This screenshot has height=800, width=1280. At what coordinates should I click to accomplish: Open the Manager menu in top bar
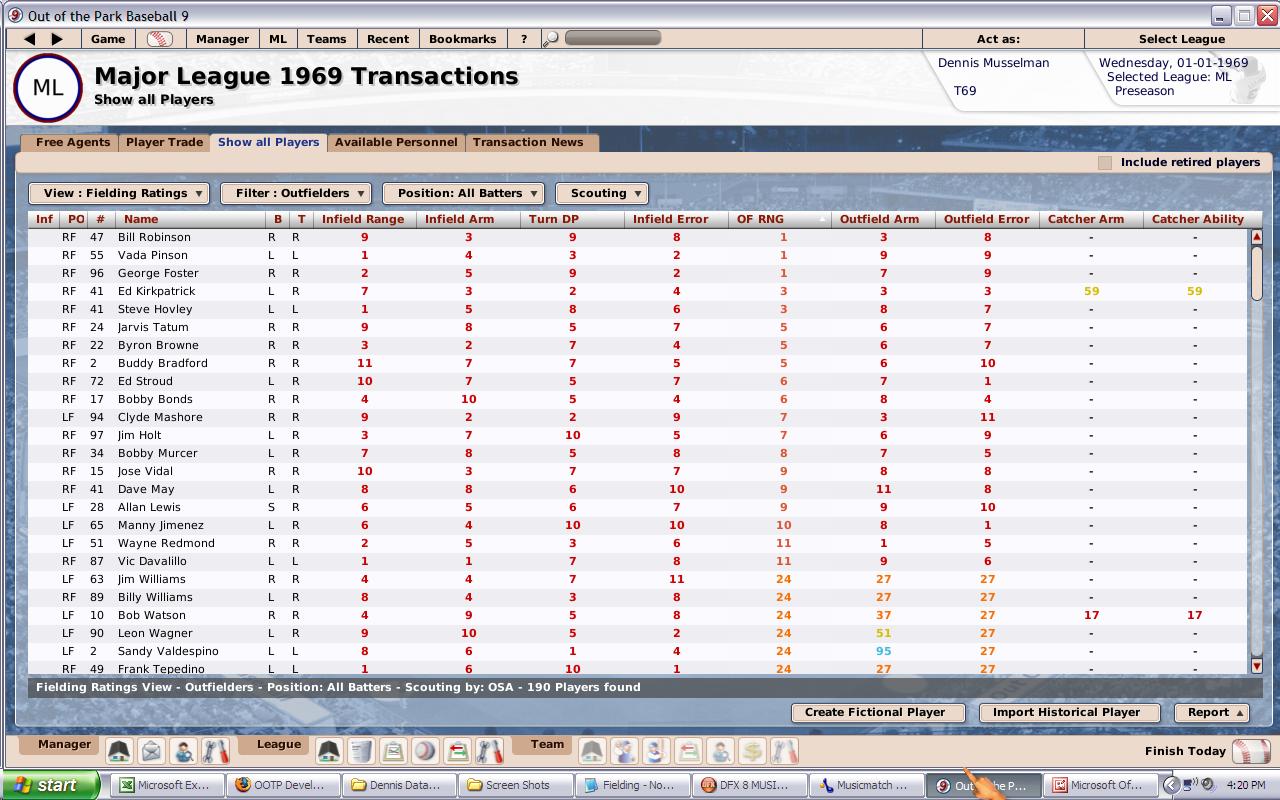click(222, 39)
